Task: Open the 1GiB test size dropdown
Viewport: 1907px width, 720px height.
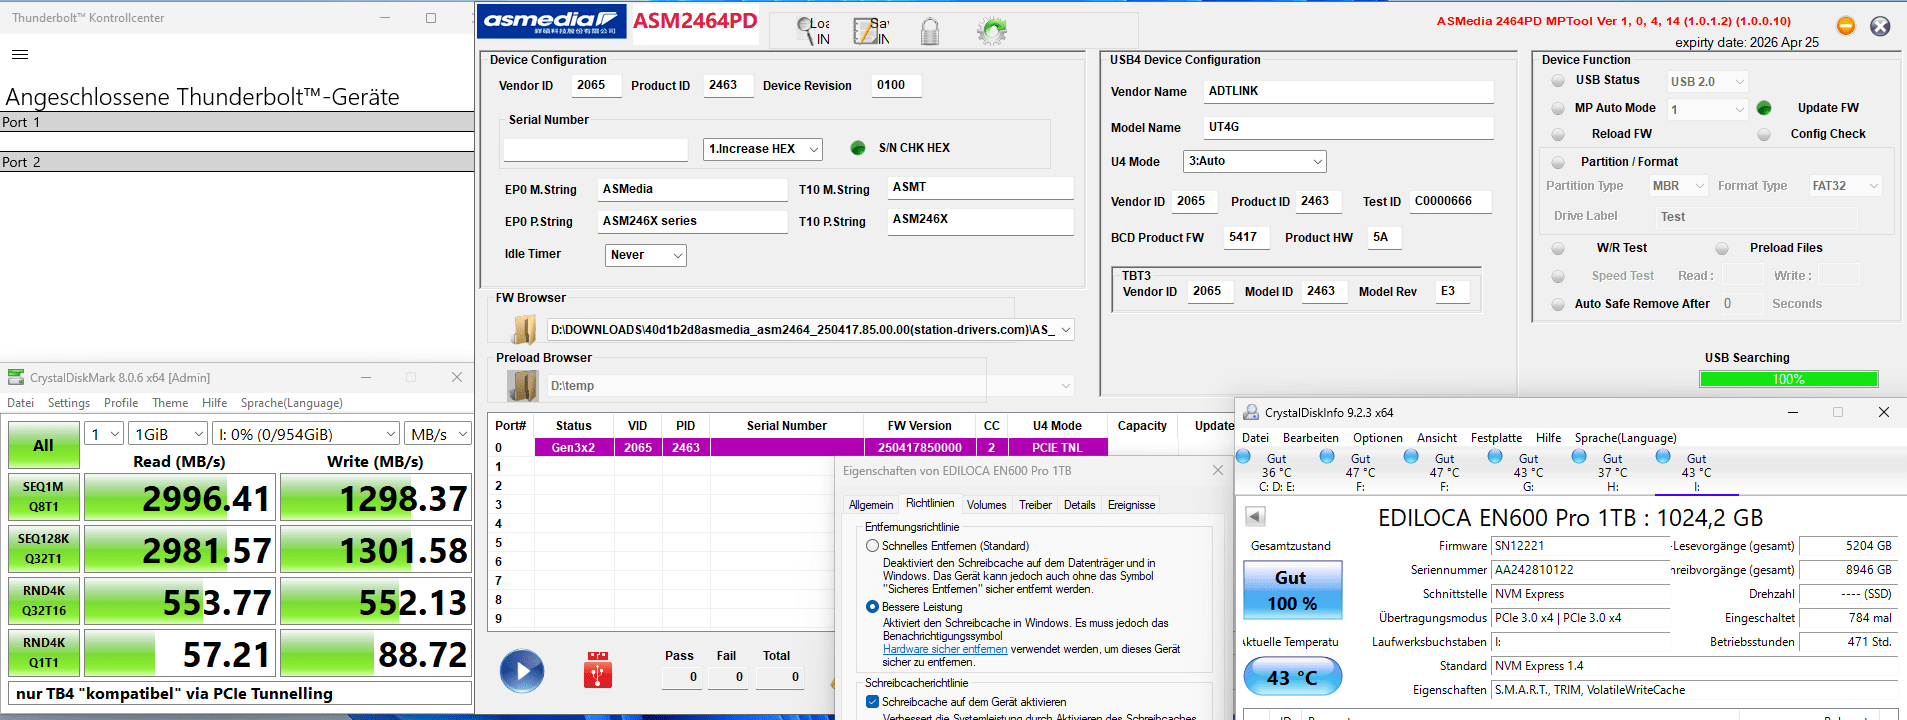Action: (x=168, y=434)
